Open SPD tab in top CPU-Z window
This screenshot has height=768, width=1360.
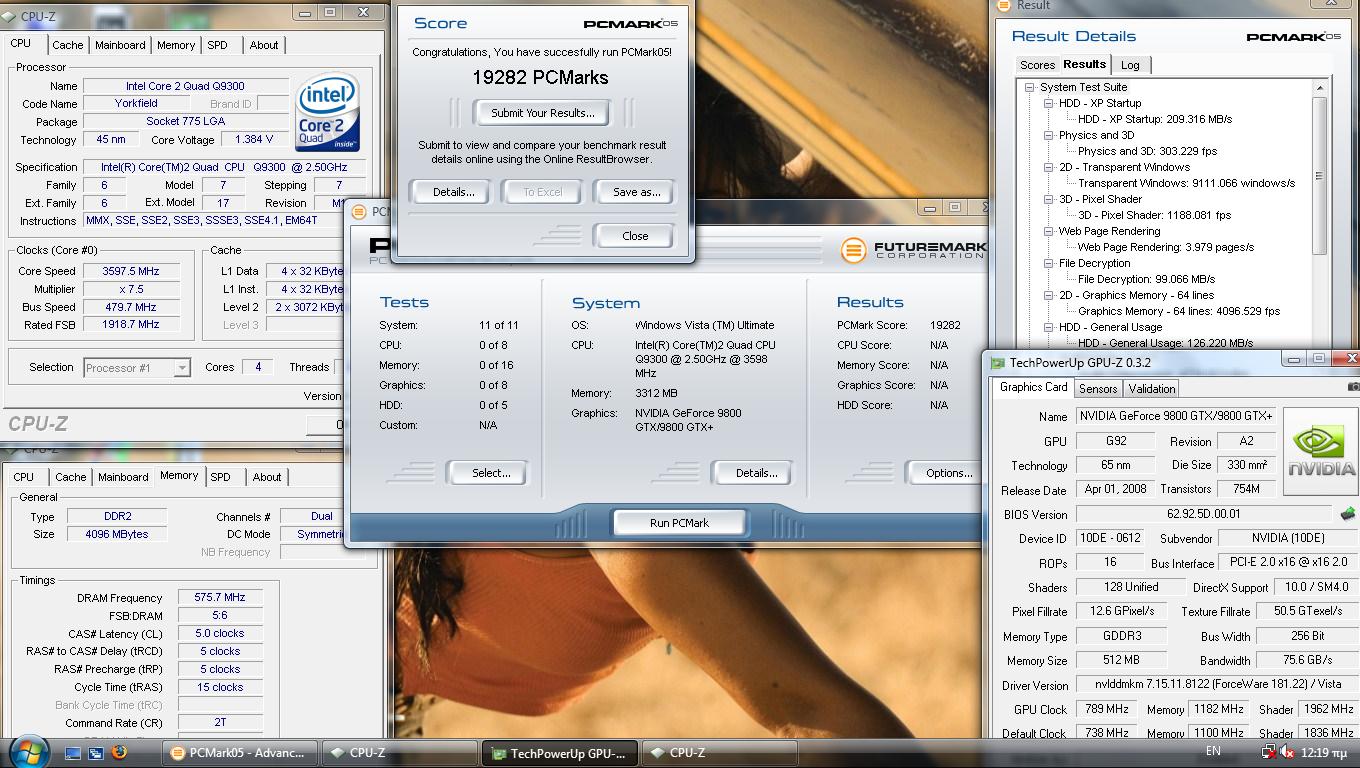click(217, 45)
